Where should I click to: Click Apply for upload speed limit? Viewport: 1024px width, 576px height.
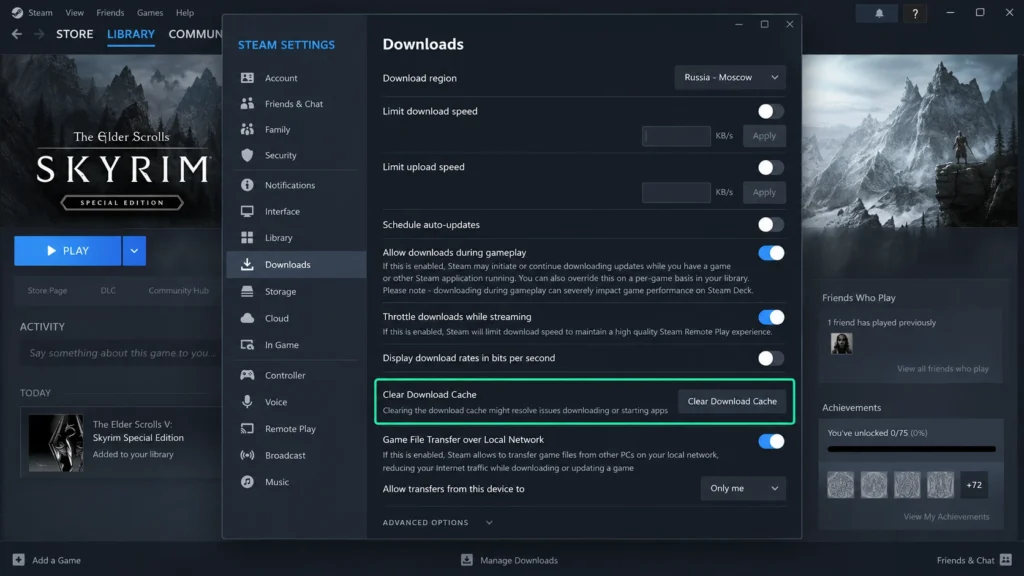(764, 192)
